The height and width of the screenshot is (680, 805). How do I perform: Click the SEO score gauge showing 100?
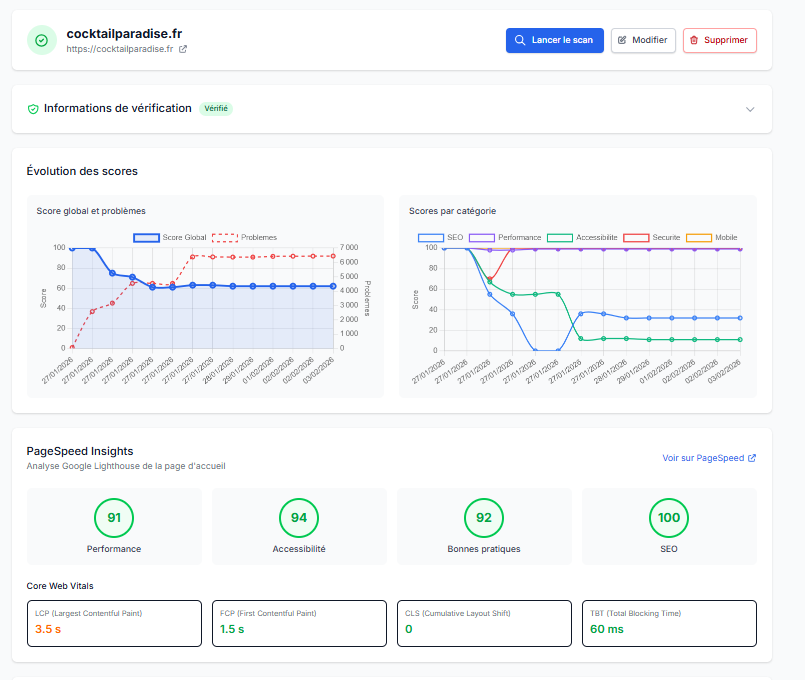[668, 518]
